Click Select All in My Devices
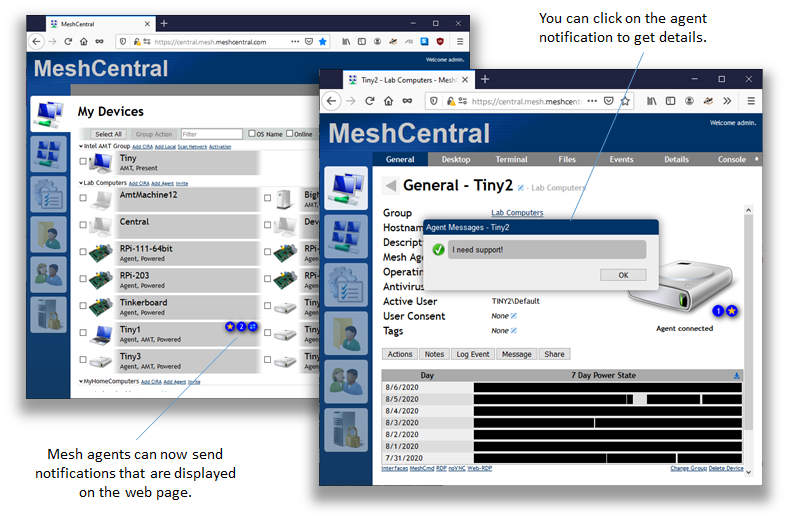The height and width of the screenshot is (520, 787). [108, 134]
